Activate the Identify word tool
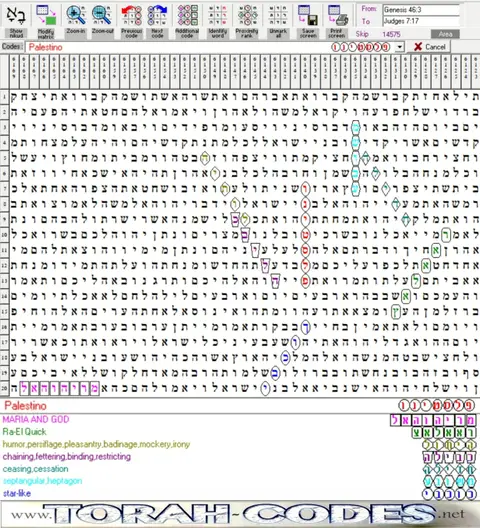 coord(217,21)
